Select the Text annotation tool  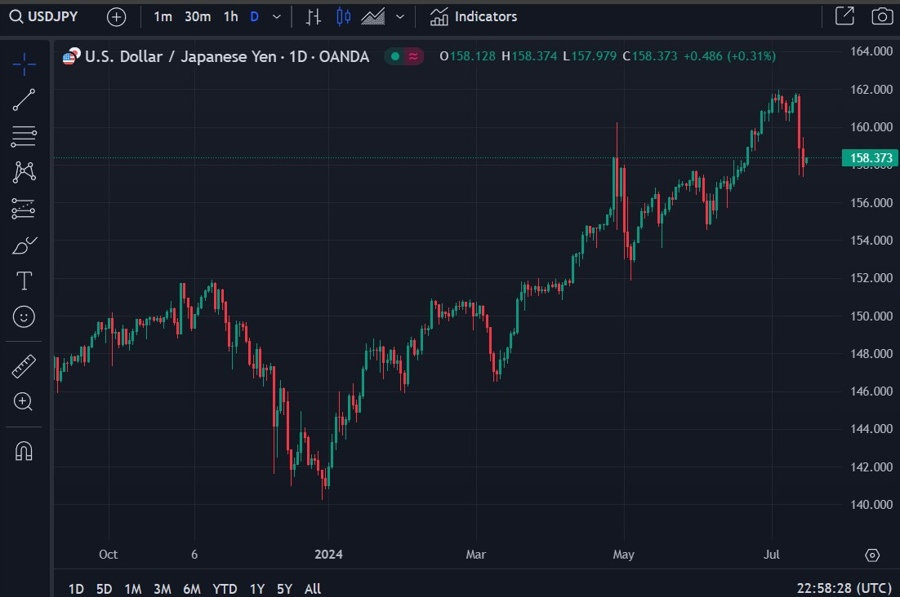[x=24, y=281]
